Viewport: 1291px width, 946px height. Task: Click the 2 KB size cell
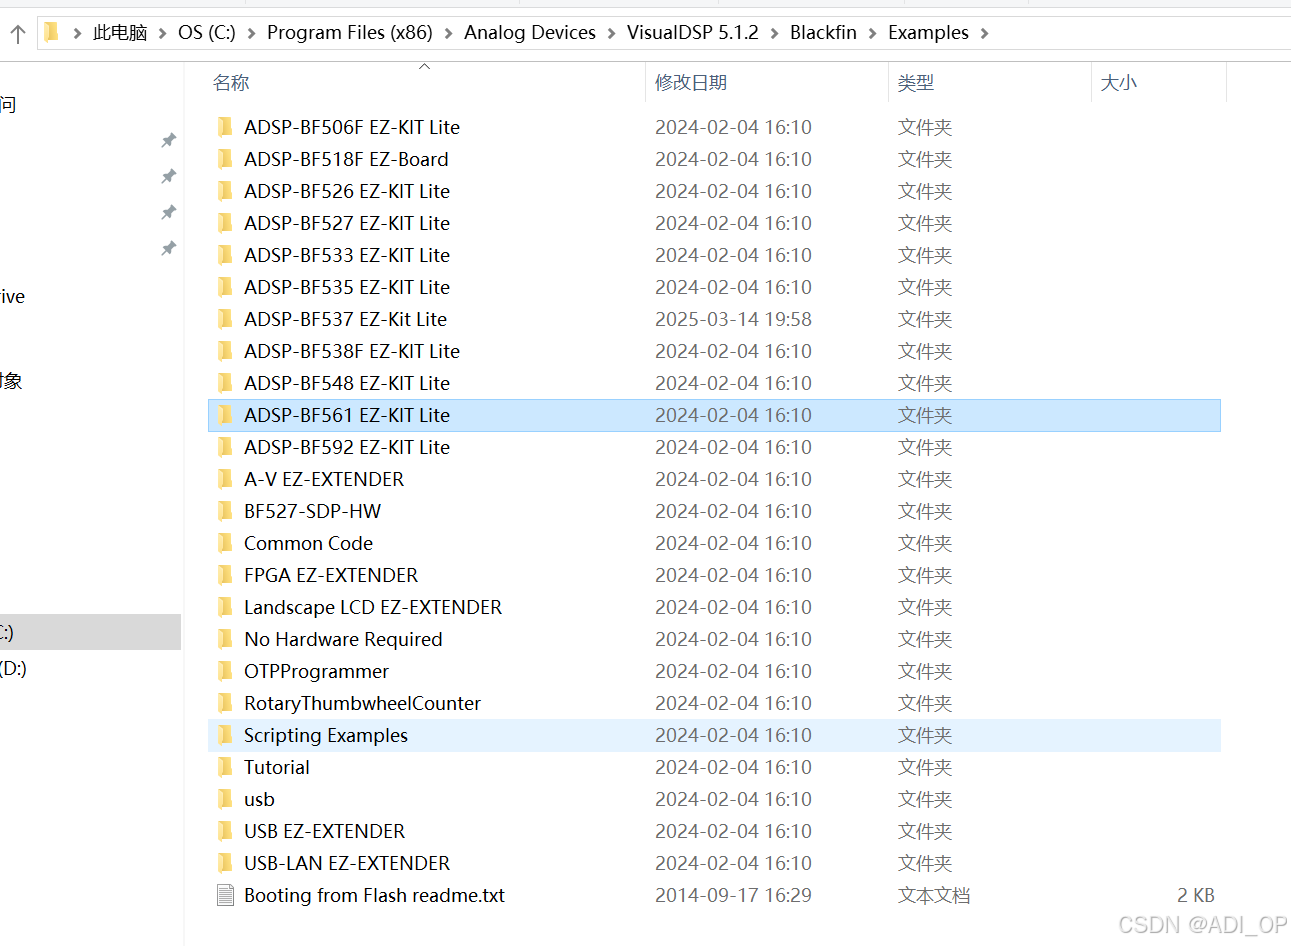pos(1196,895)
